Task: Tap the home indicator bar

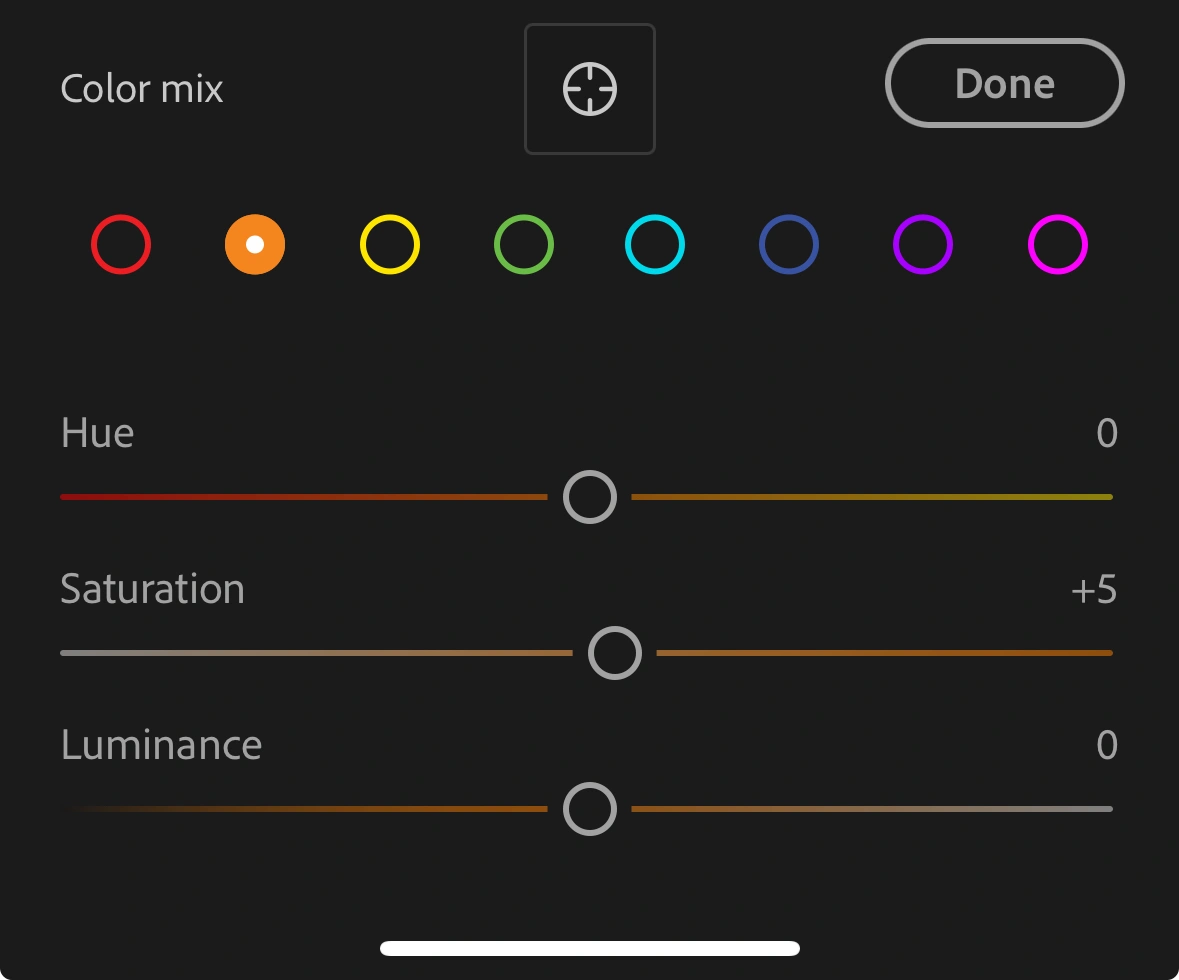Action: tap(590, 948)
